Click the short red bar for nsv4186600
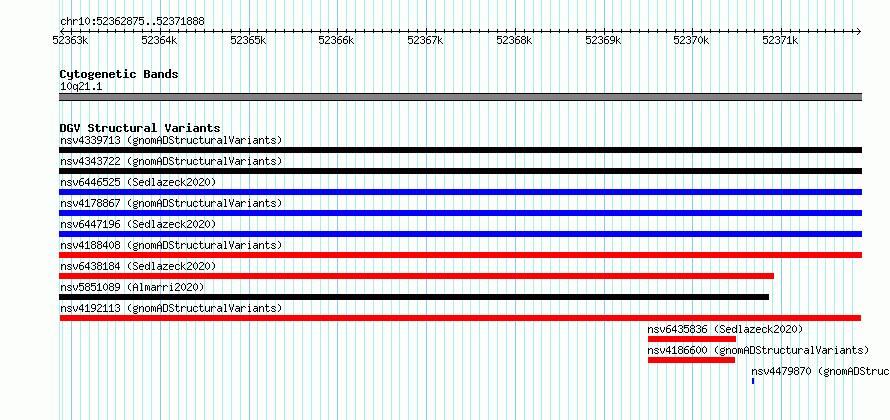Screen dimensions: 890x420 (x=691, y=360)
